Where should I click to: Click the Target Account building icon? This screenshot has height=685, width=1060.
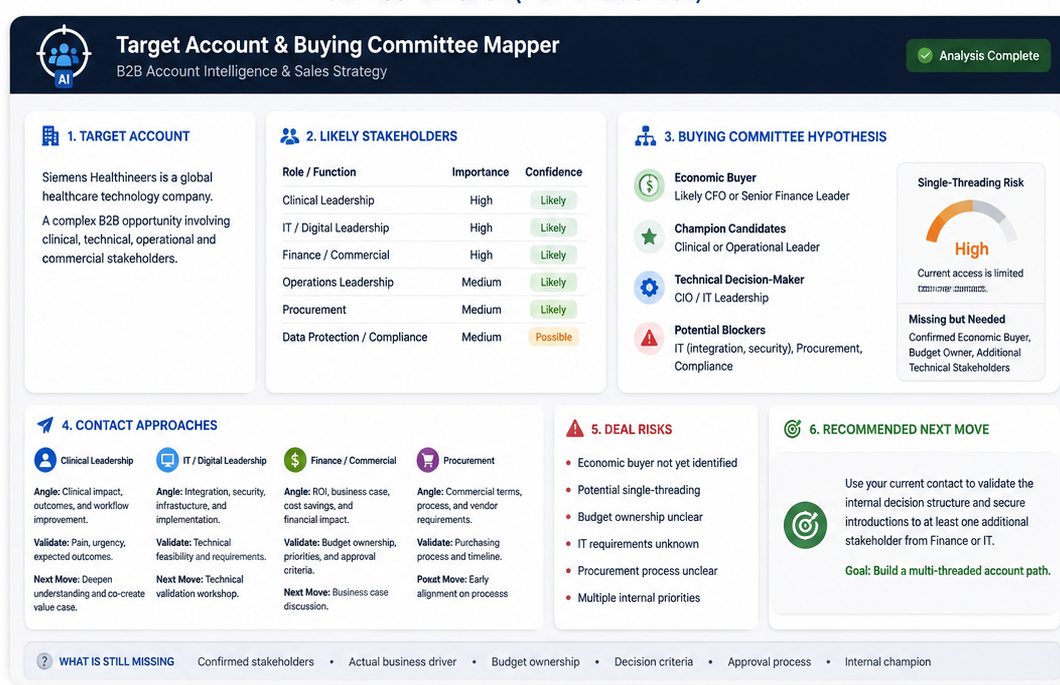50,136
